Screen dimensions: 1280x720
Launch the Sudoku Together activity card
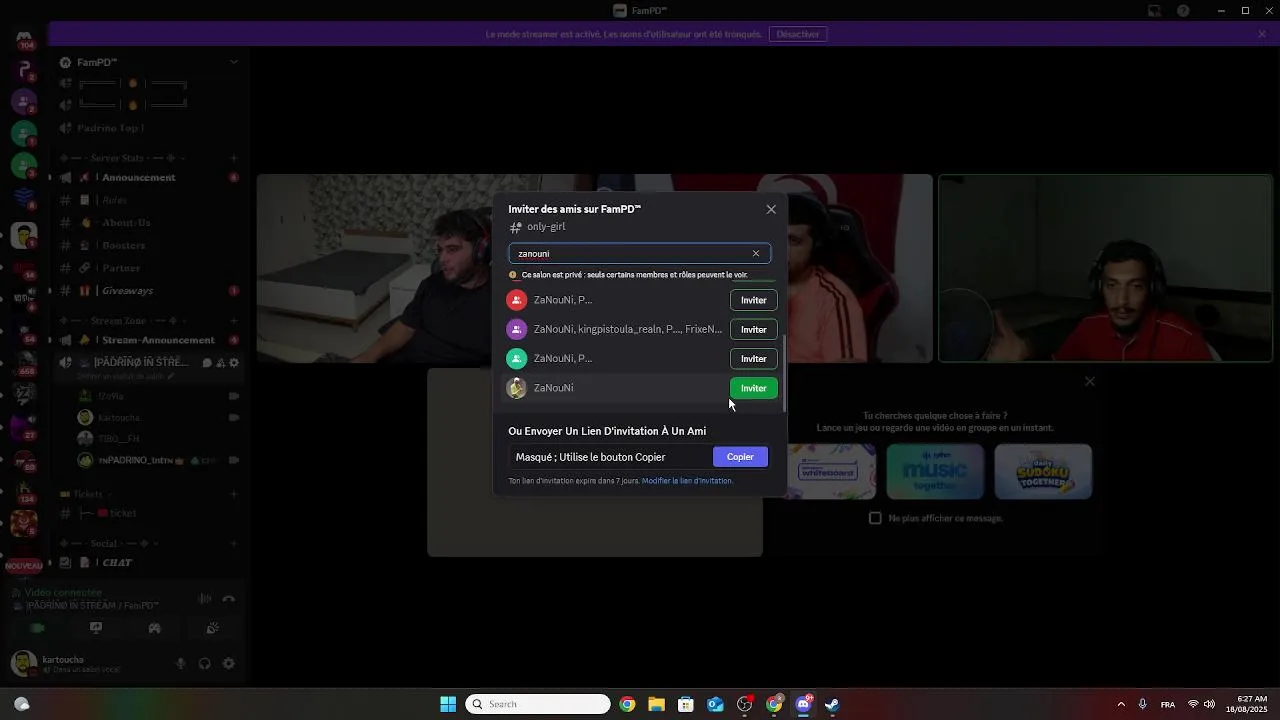(x=1043, y=471)
